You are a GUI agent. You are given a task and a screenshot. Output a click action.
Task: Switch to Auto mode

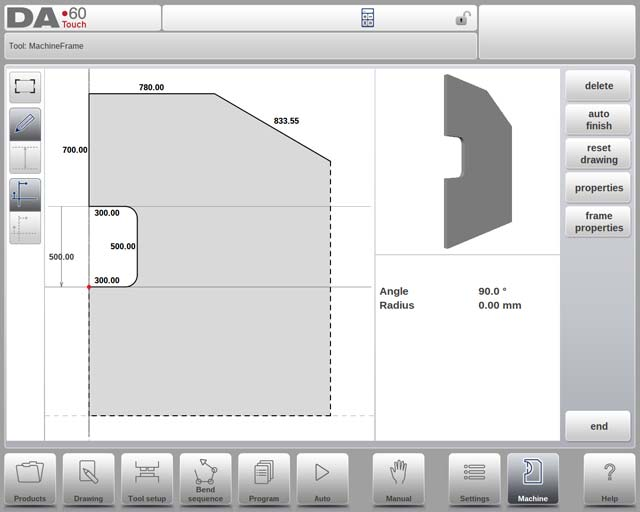322,479
